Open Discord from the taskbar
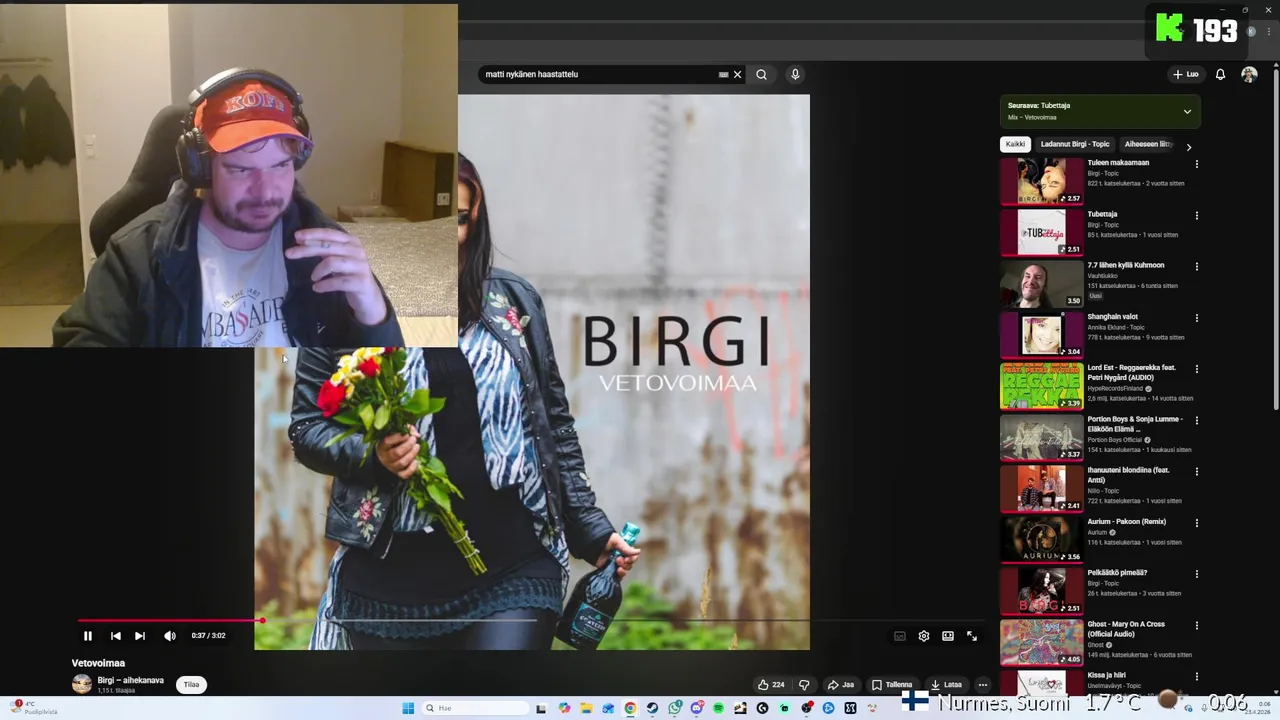The height and width of the screenshot is (720, 1280). [x=697, y=708]
